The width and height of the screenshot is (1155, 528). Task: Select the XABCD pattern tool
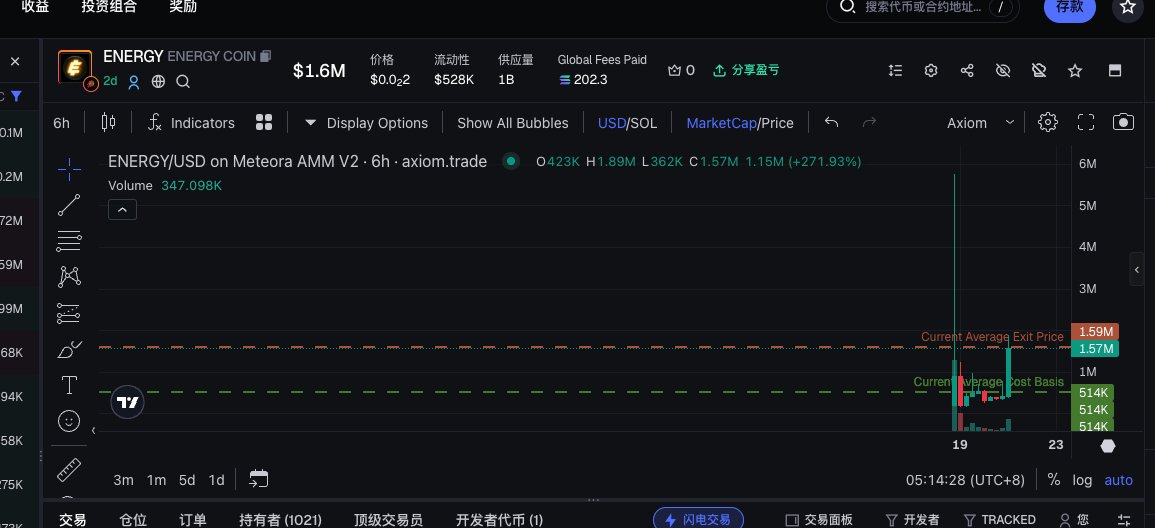pyautogui.click(x=69, y=277)
